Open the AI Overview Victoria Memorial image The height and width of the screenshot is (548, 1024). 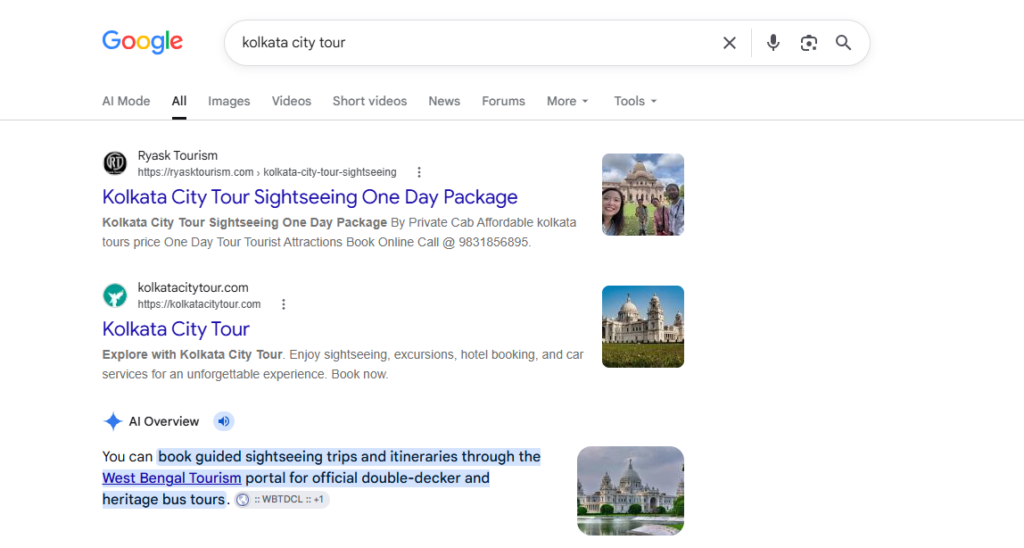point(631,491)
